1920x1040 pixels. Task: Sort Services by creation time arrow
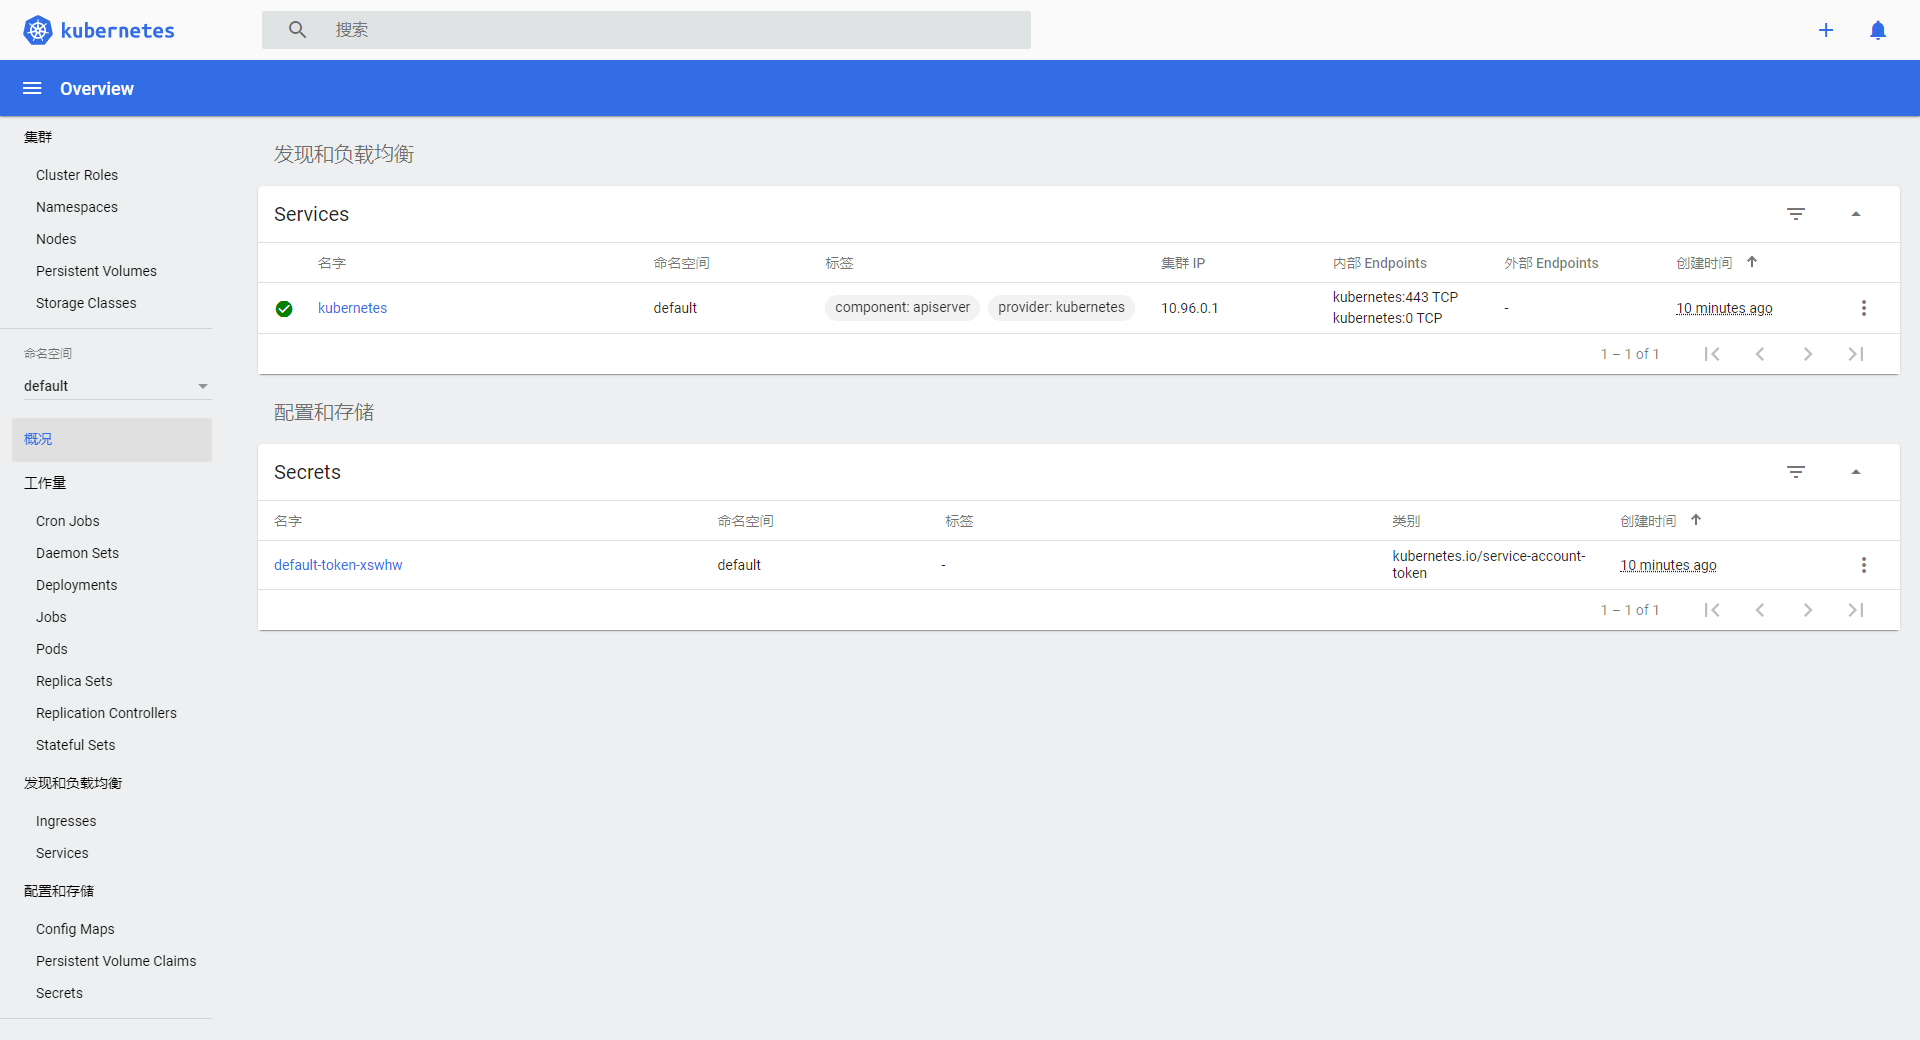point(1752,262)
